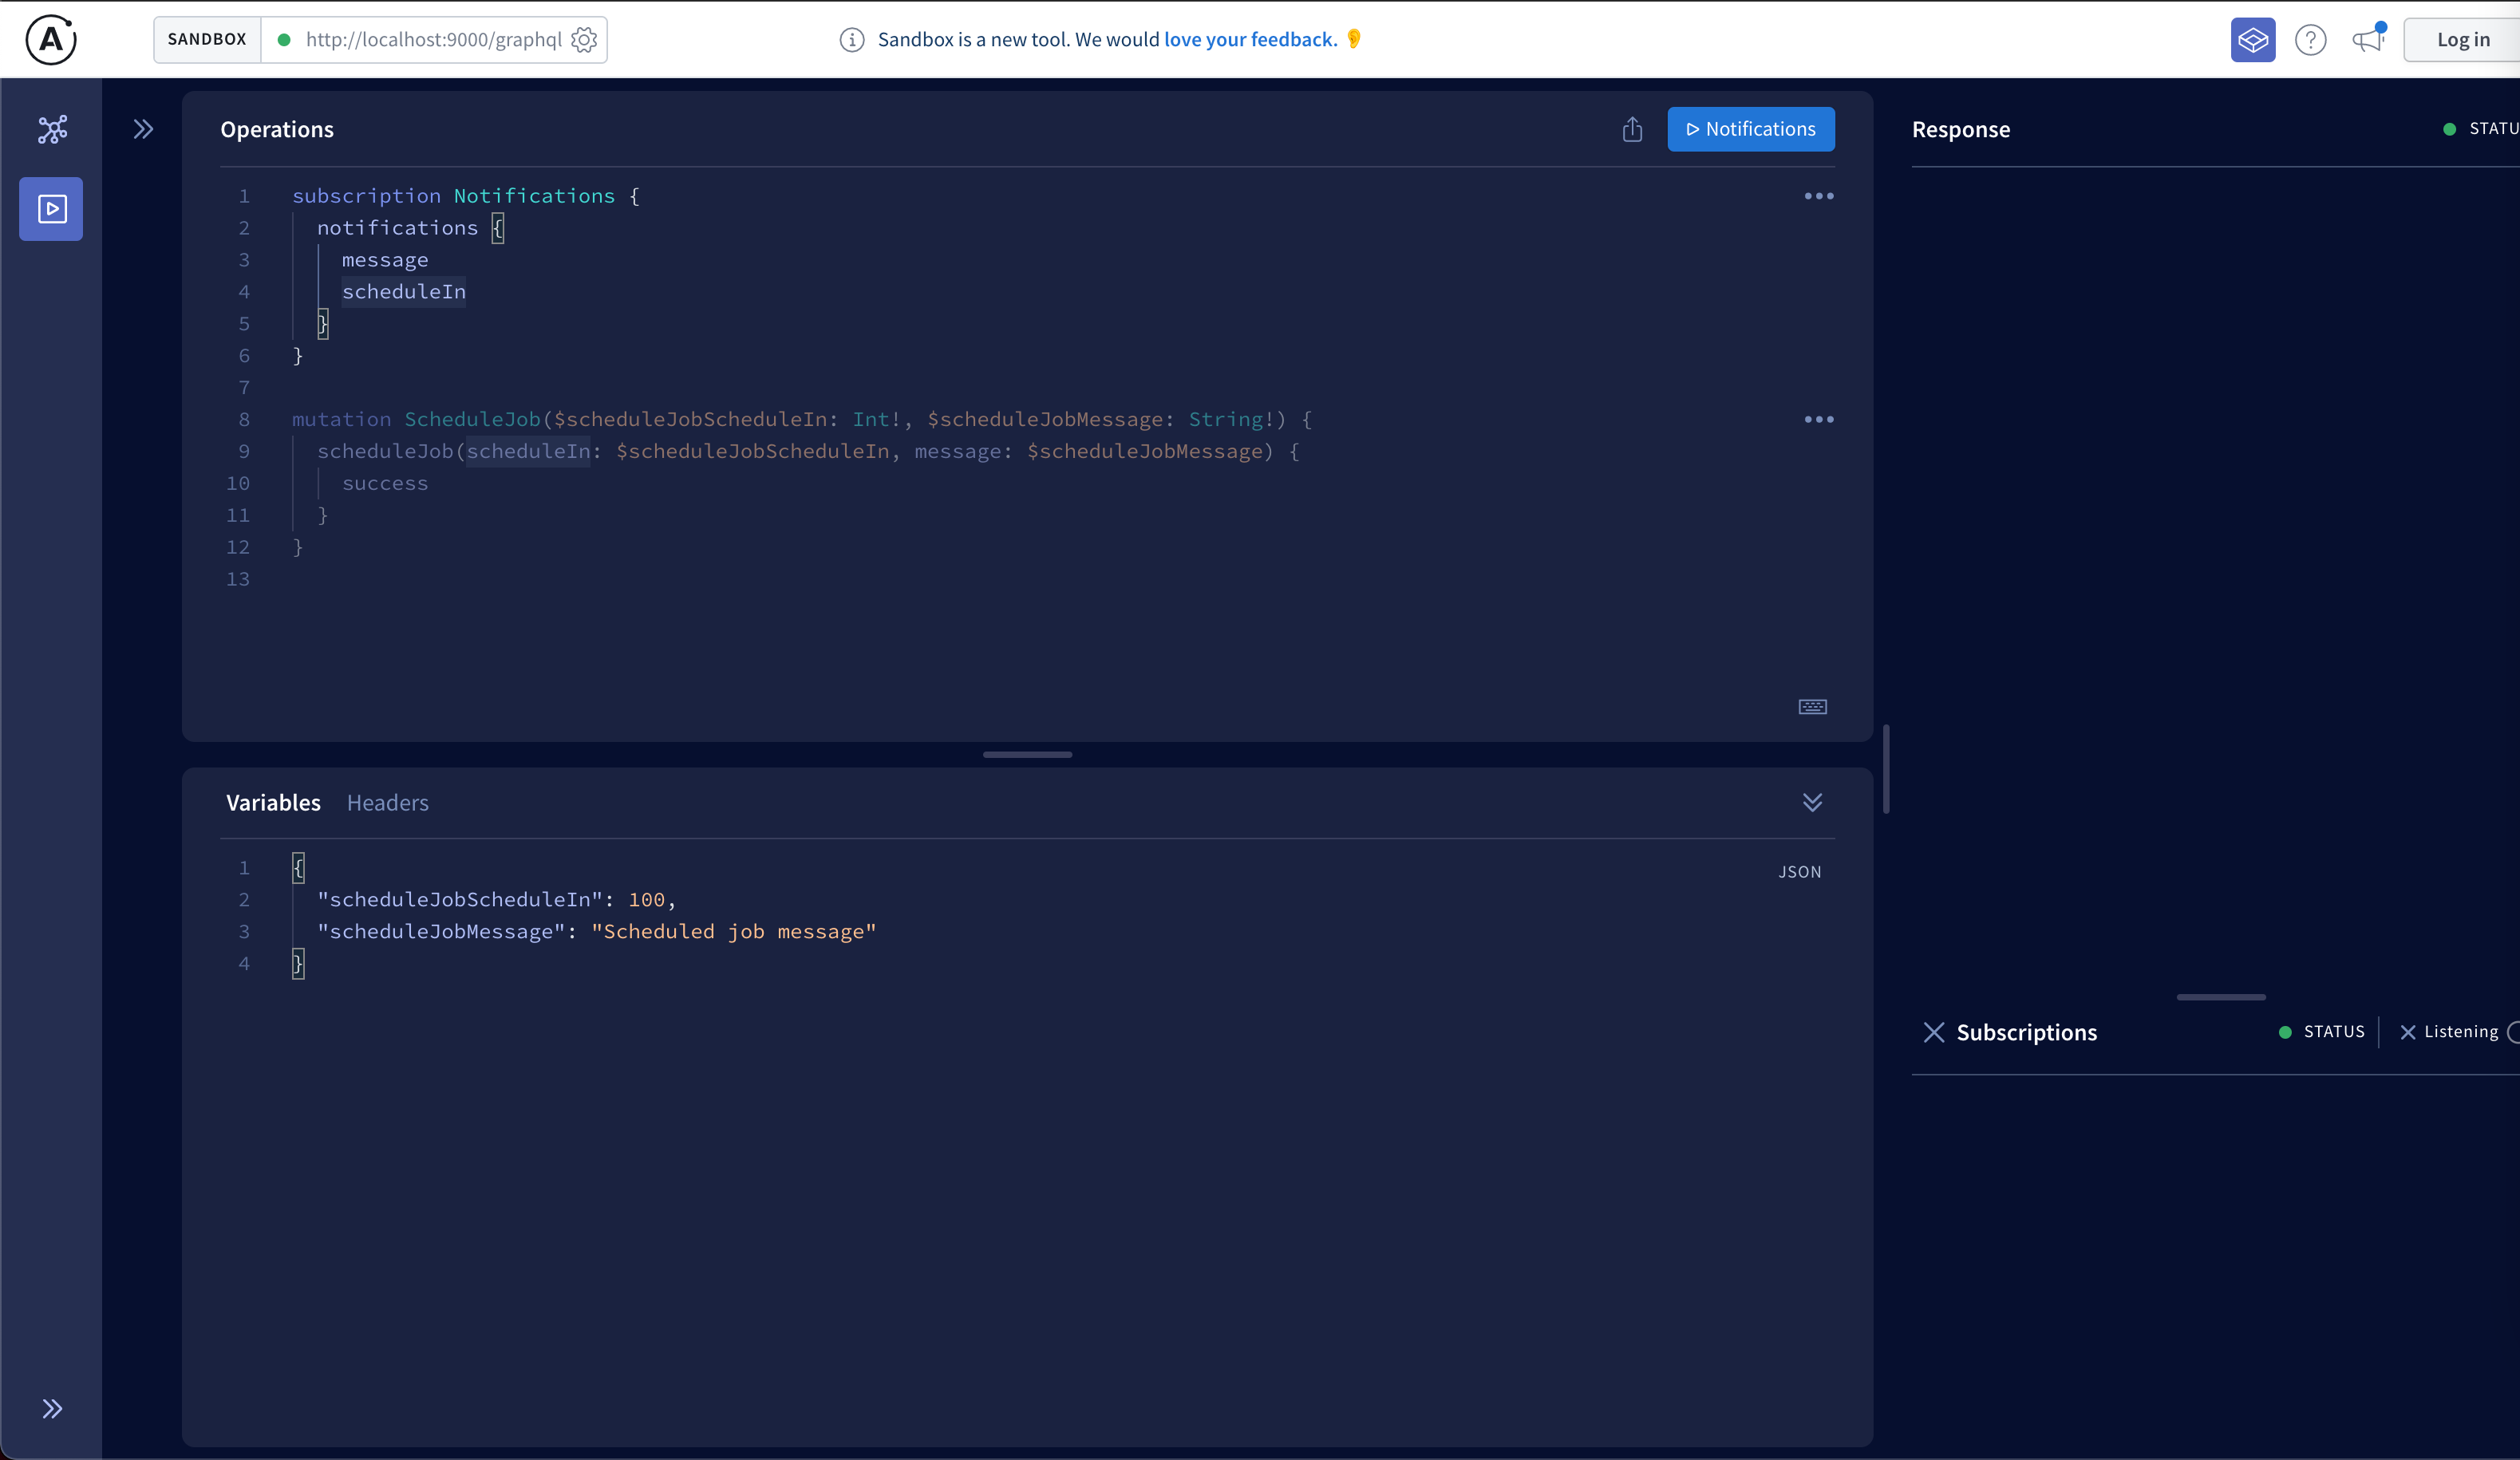Open Notifications subscription options menu
This screenshot has height=1460, width=2520.
1818,196
